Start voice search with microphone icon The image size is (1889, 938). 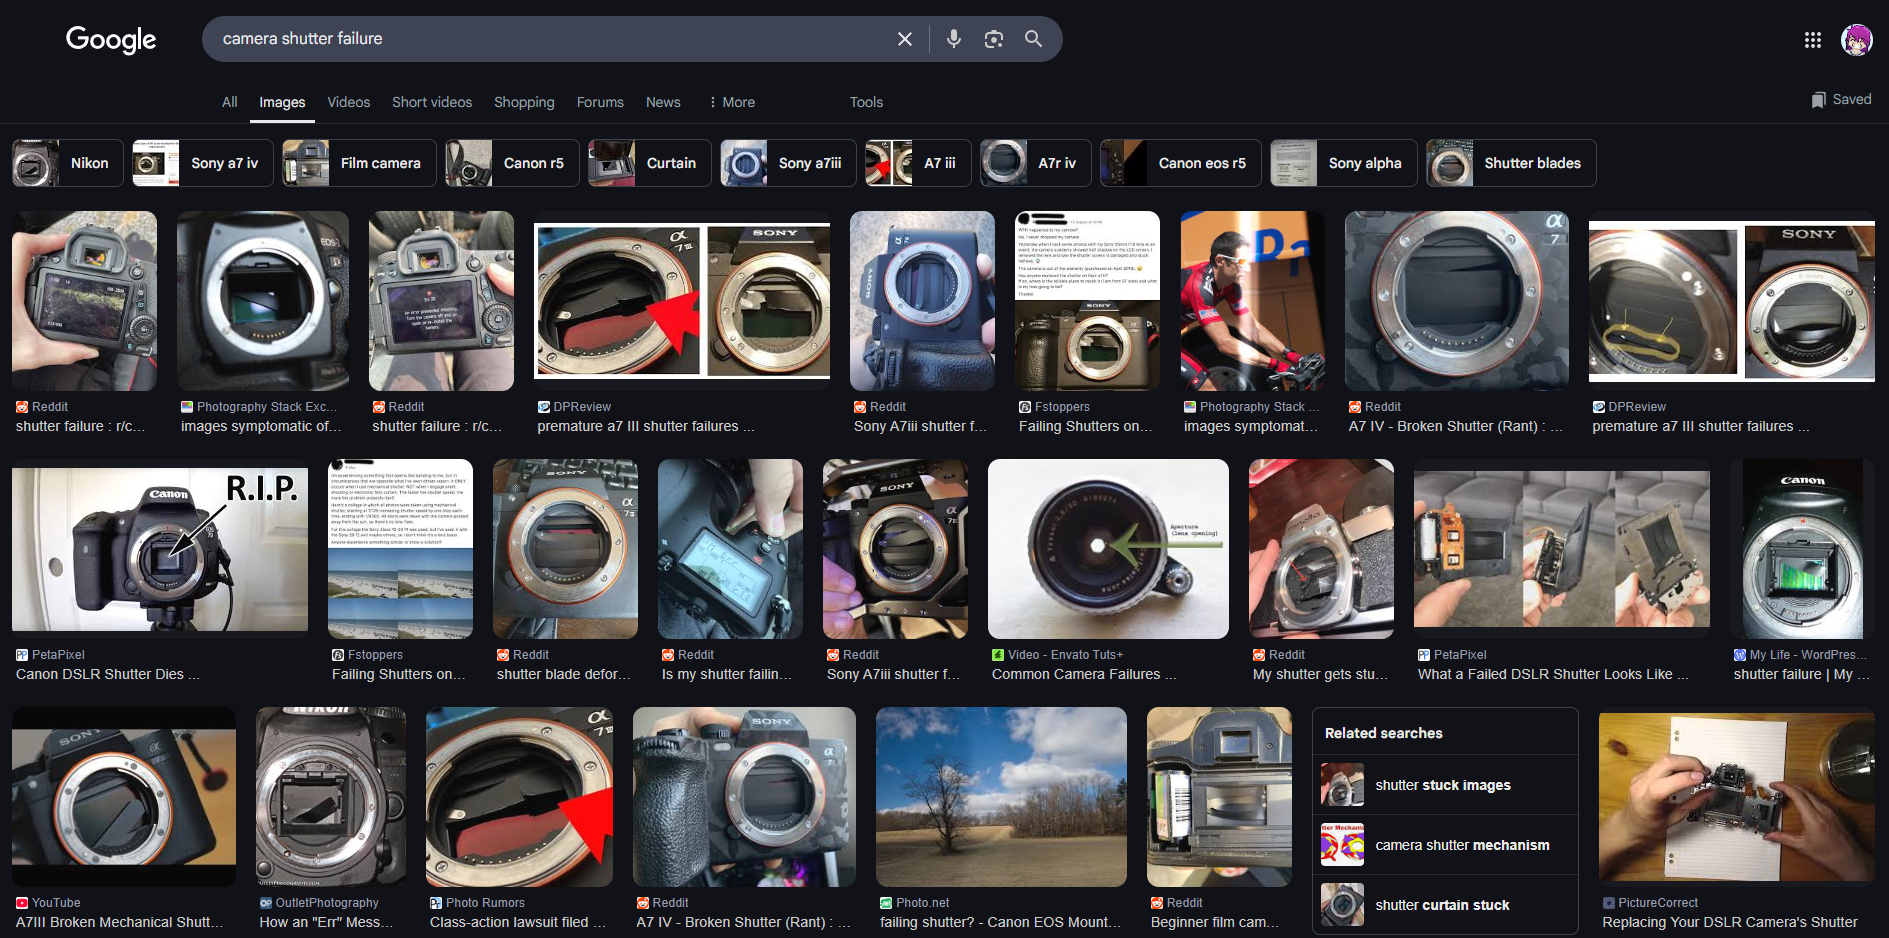[x=953, y=39]
